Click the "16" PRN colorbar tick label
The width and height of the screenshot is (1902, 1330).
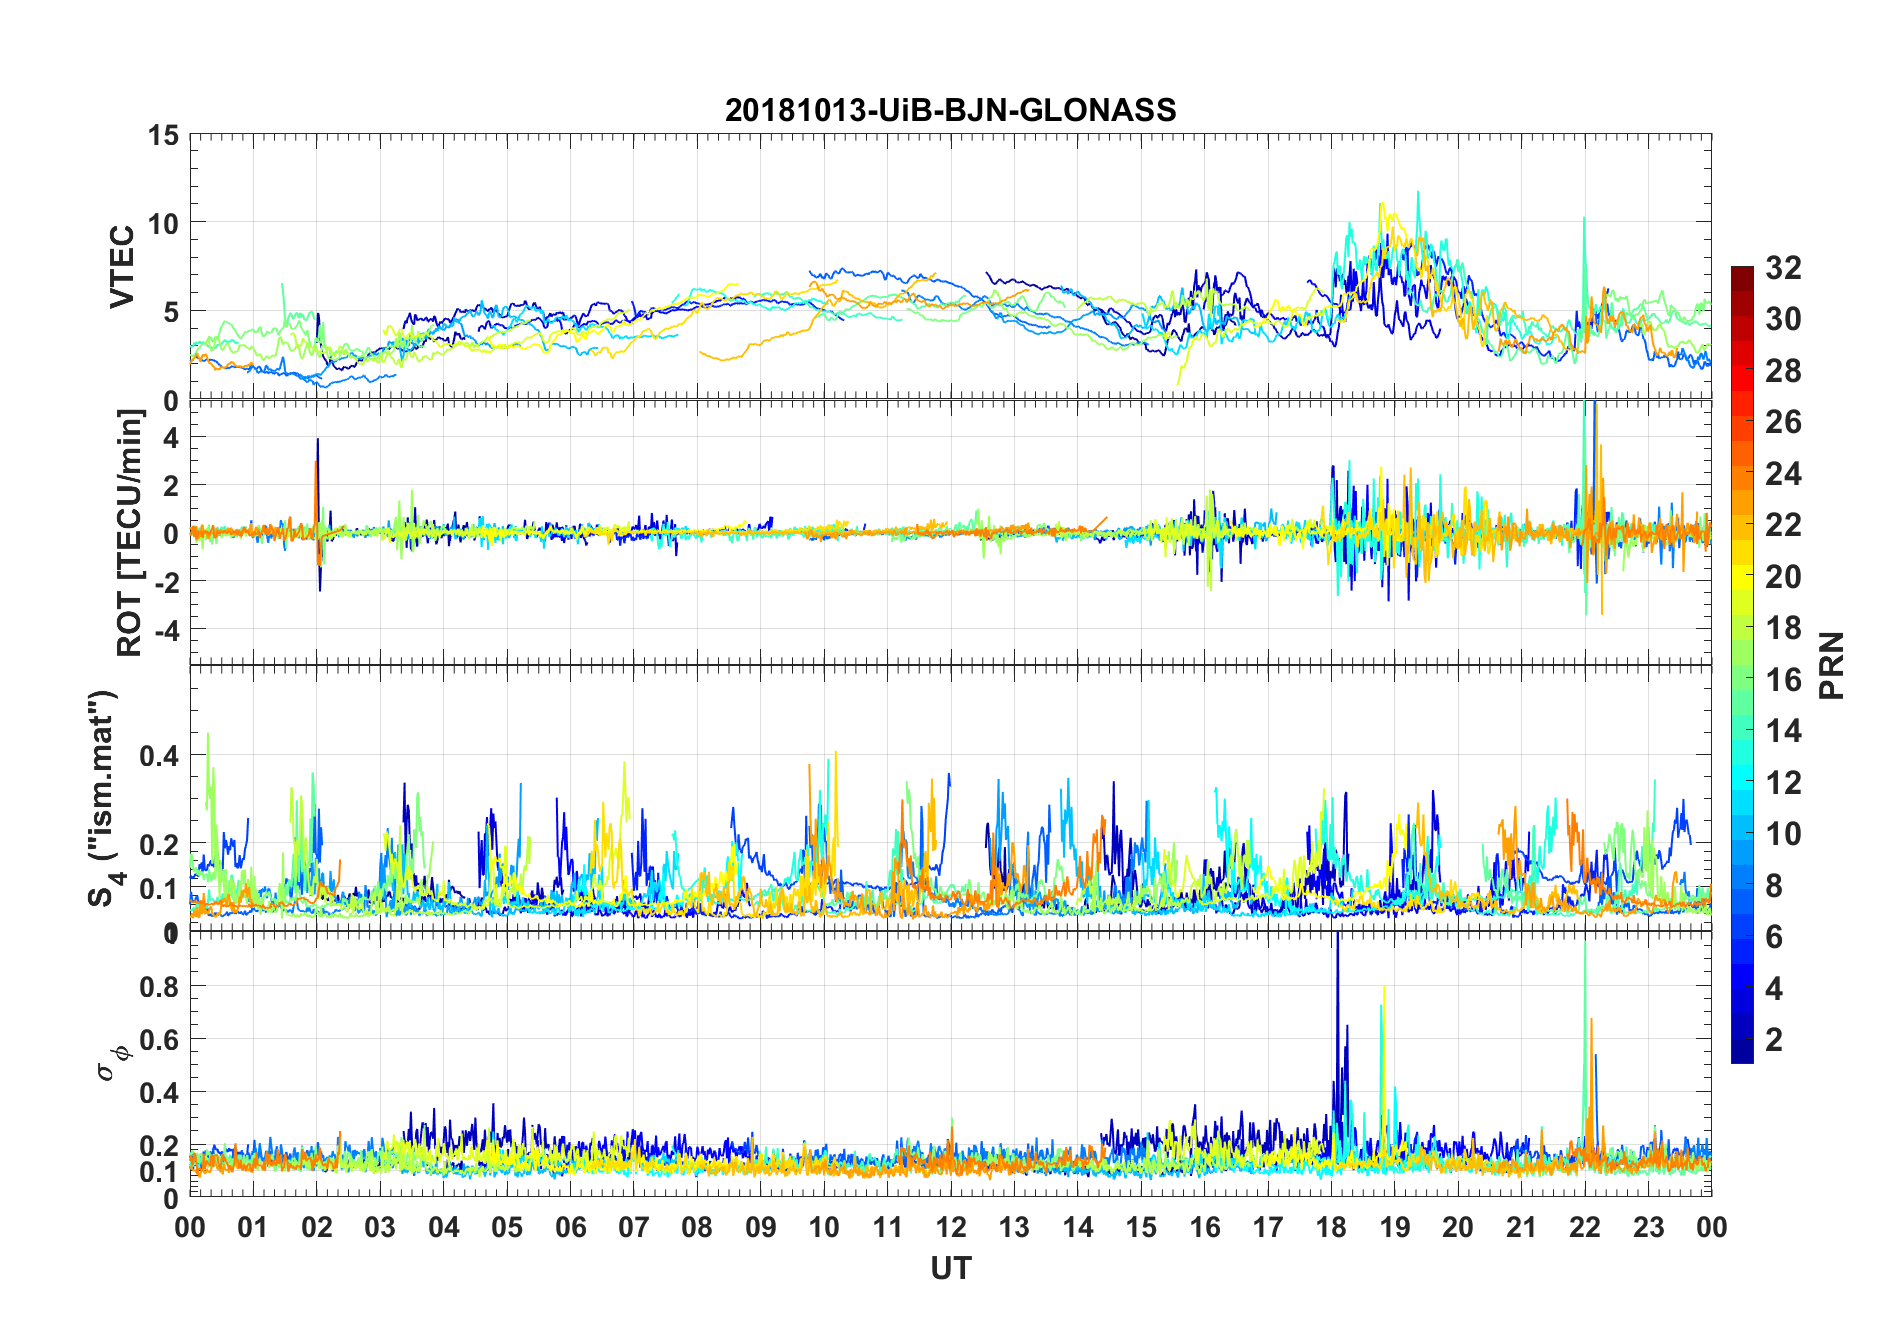[x=1783, y=680]
